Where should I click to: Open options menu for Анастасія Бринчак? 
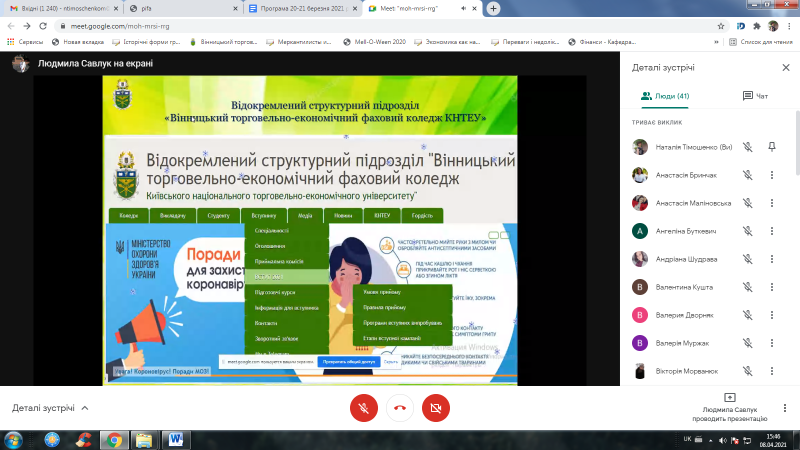click(772, 175)
